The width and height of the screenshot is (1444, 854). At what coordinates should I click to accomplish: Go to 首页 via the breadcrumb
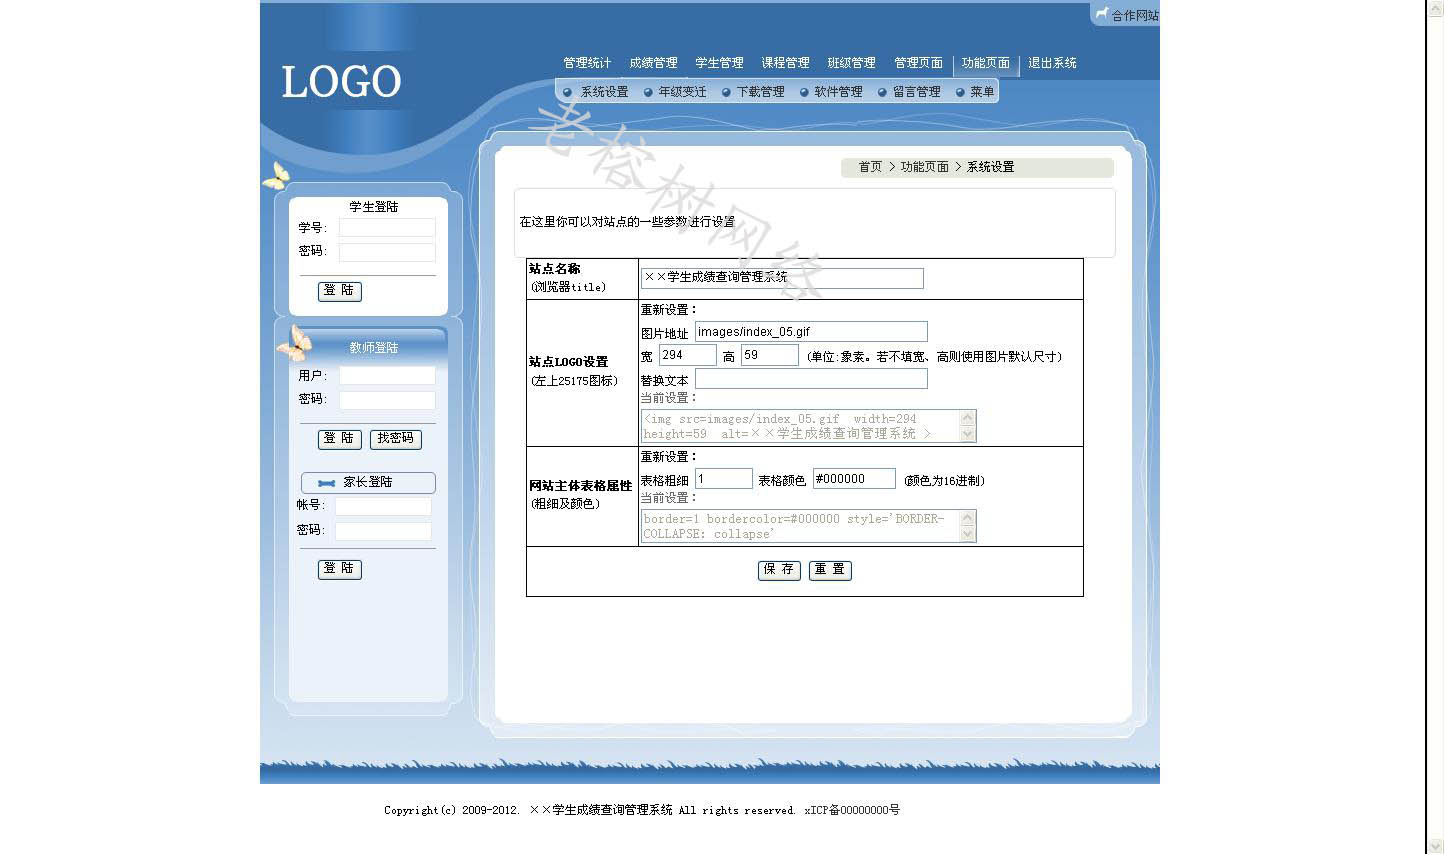tap(870, 167)
